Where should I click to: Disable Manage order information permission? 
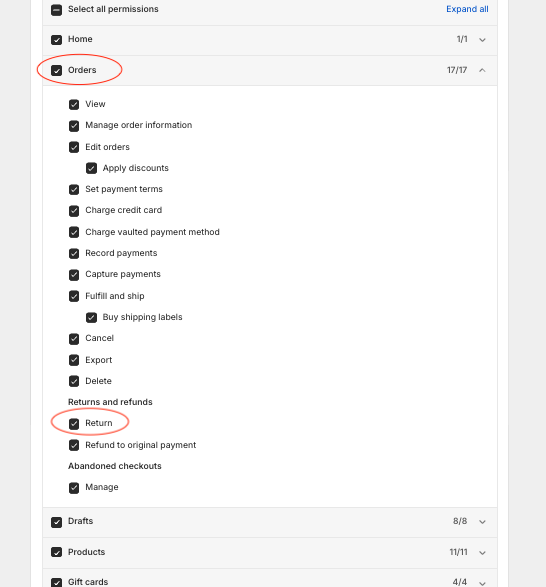(74, 126)
